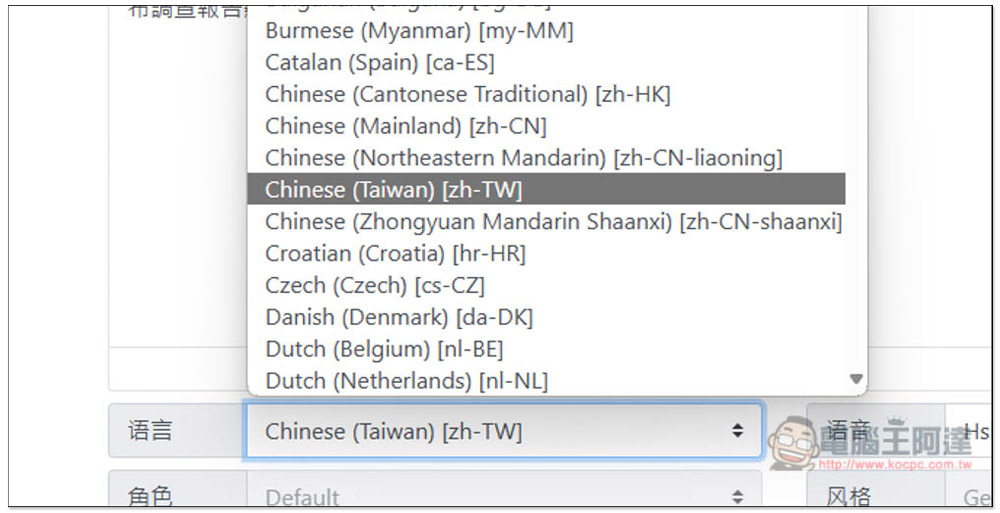The image size is (1000, 513).
Task: Pick Croatian (Croatia) [hr-HR] language
Action: pyautogui.click(x=546, y=253)
